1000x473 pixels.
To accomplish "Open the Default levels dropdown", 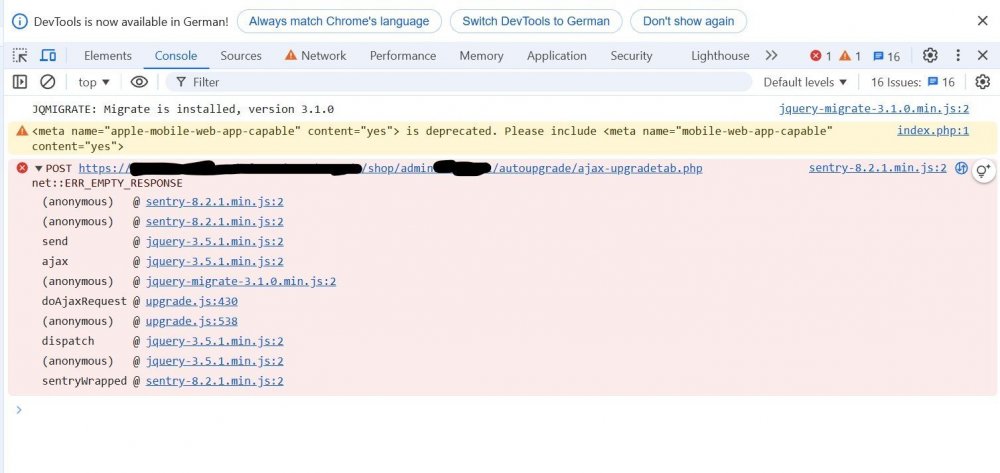I will click(805, 82).
